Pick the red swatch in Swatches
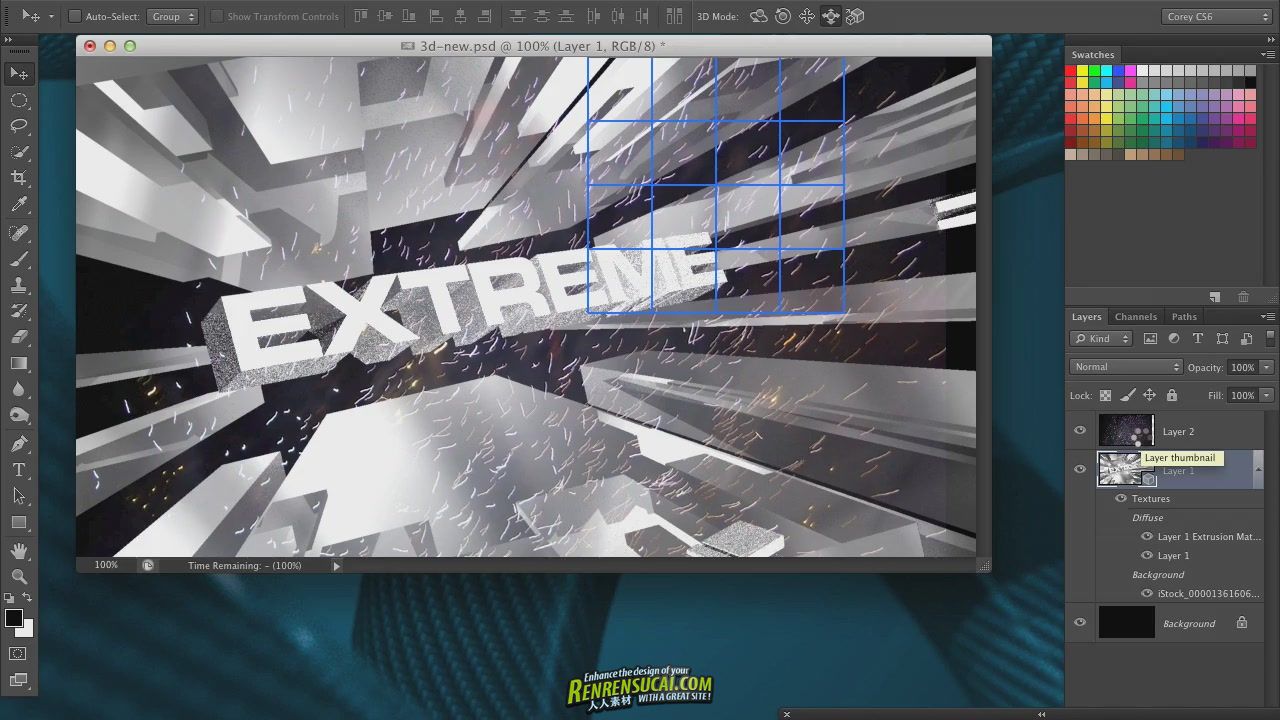1280x720 pixels. pos(1070,71)
